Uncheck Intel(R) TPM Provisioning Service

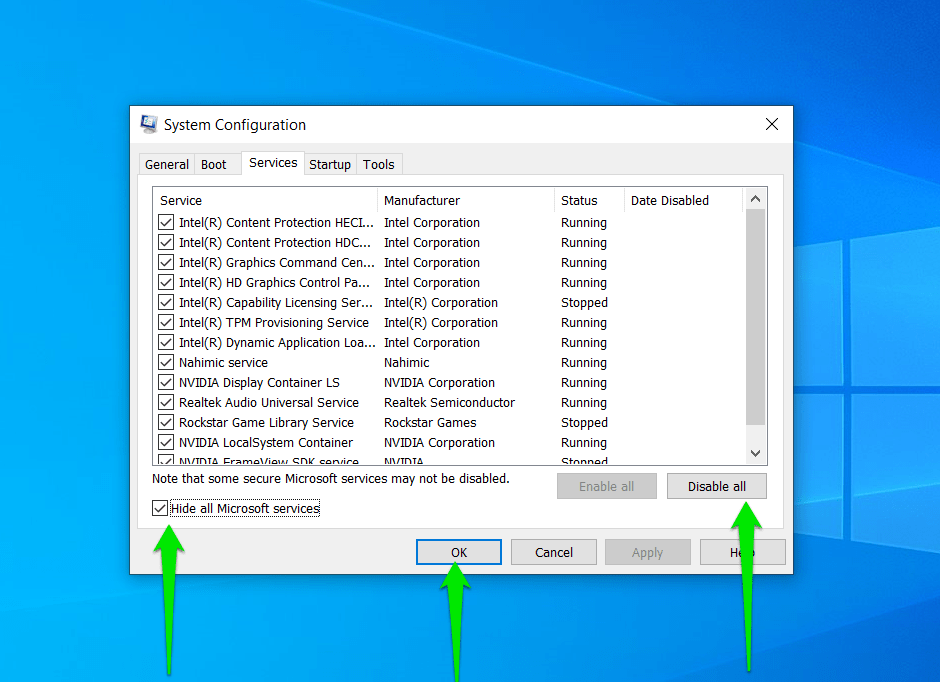tap(165, 322)
